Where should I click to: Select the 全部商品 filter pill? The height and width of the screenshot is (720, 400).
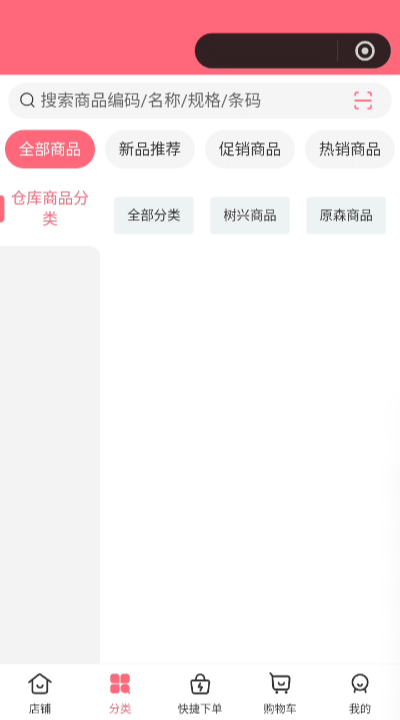pyautogui.click(x=50, y=149)
